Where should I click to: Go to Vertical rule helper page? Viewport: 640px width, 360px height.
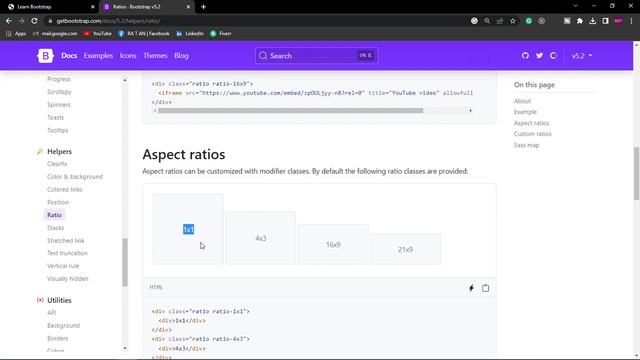click(x=63, y=266)
